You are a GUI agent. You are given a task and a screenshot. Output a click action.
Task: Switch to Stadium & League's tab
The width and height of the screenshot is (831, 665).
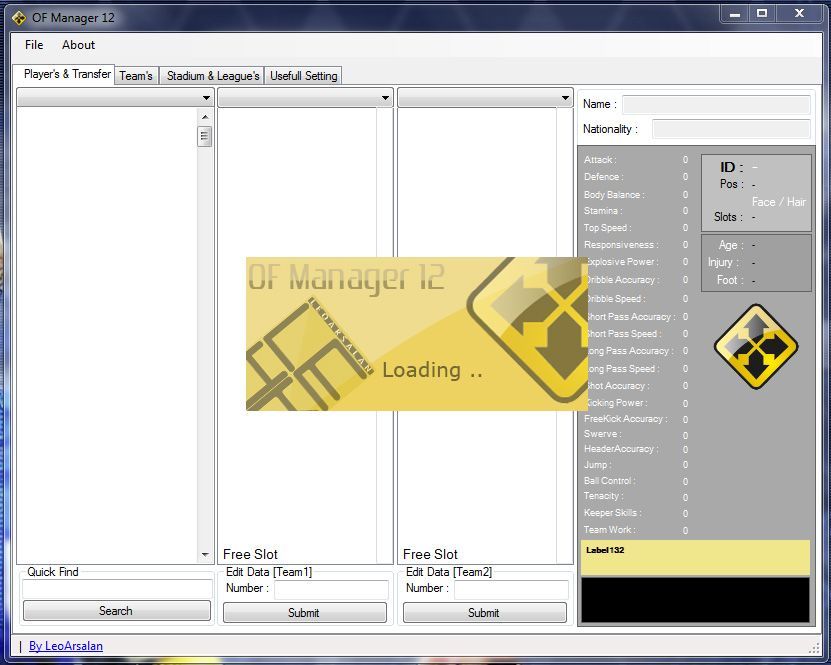pyautogui.click(x=213, y=76)
